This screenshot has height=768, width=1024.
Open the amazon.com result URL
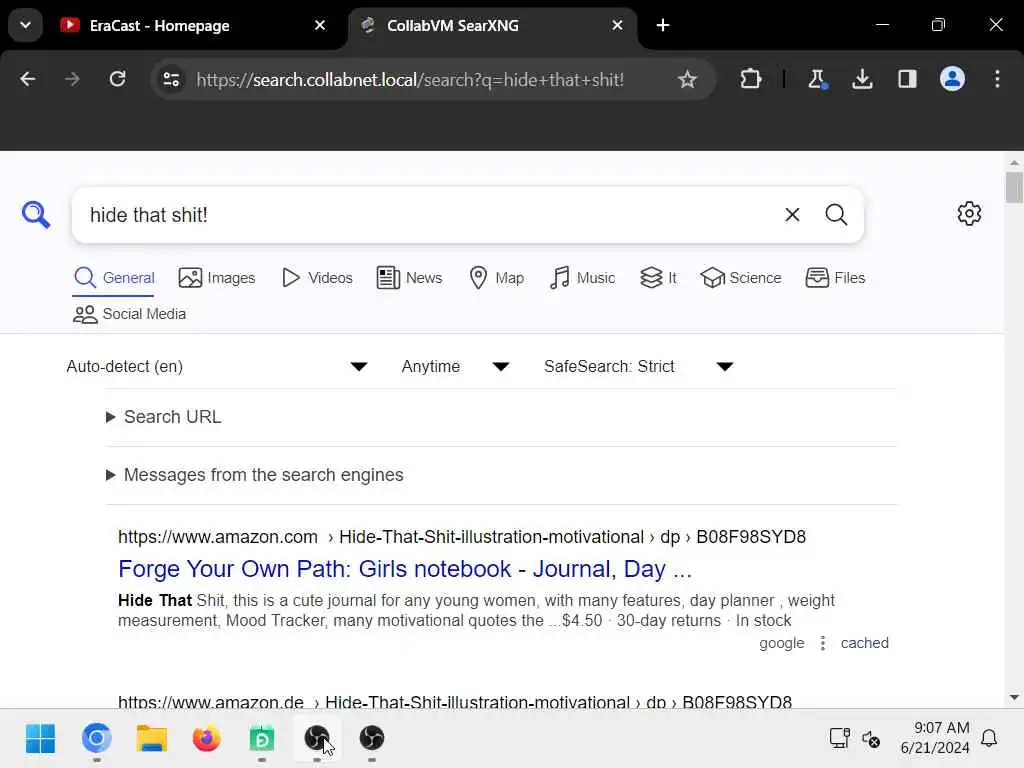pyautogui.click(x=462, y=537)
